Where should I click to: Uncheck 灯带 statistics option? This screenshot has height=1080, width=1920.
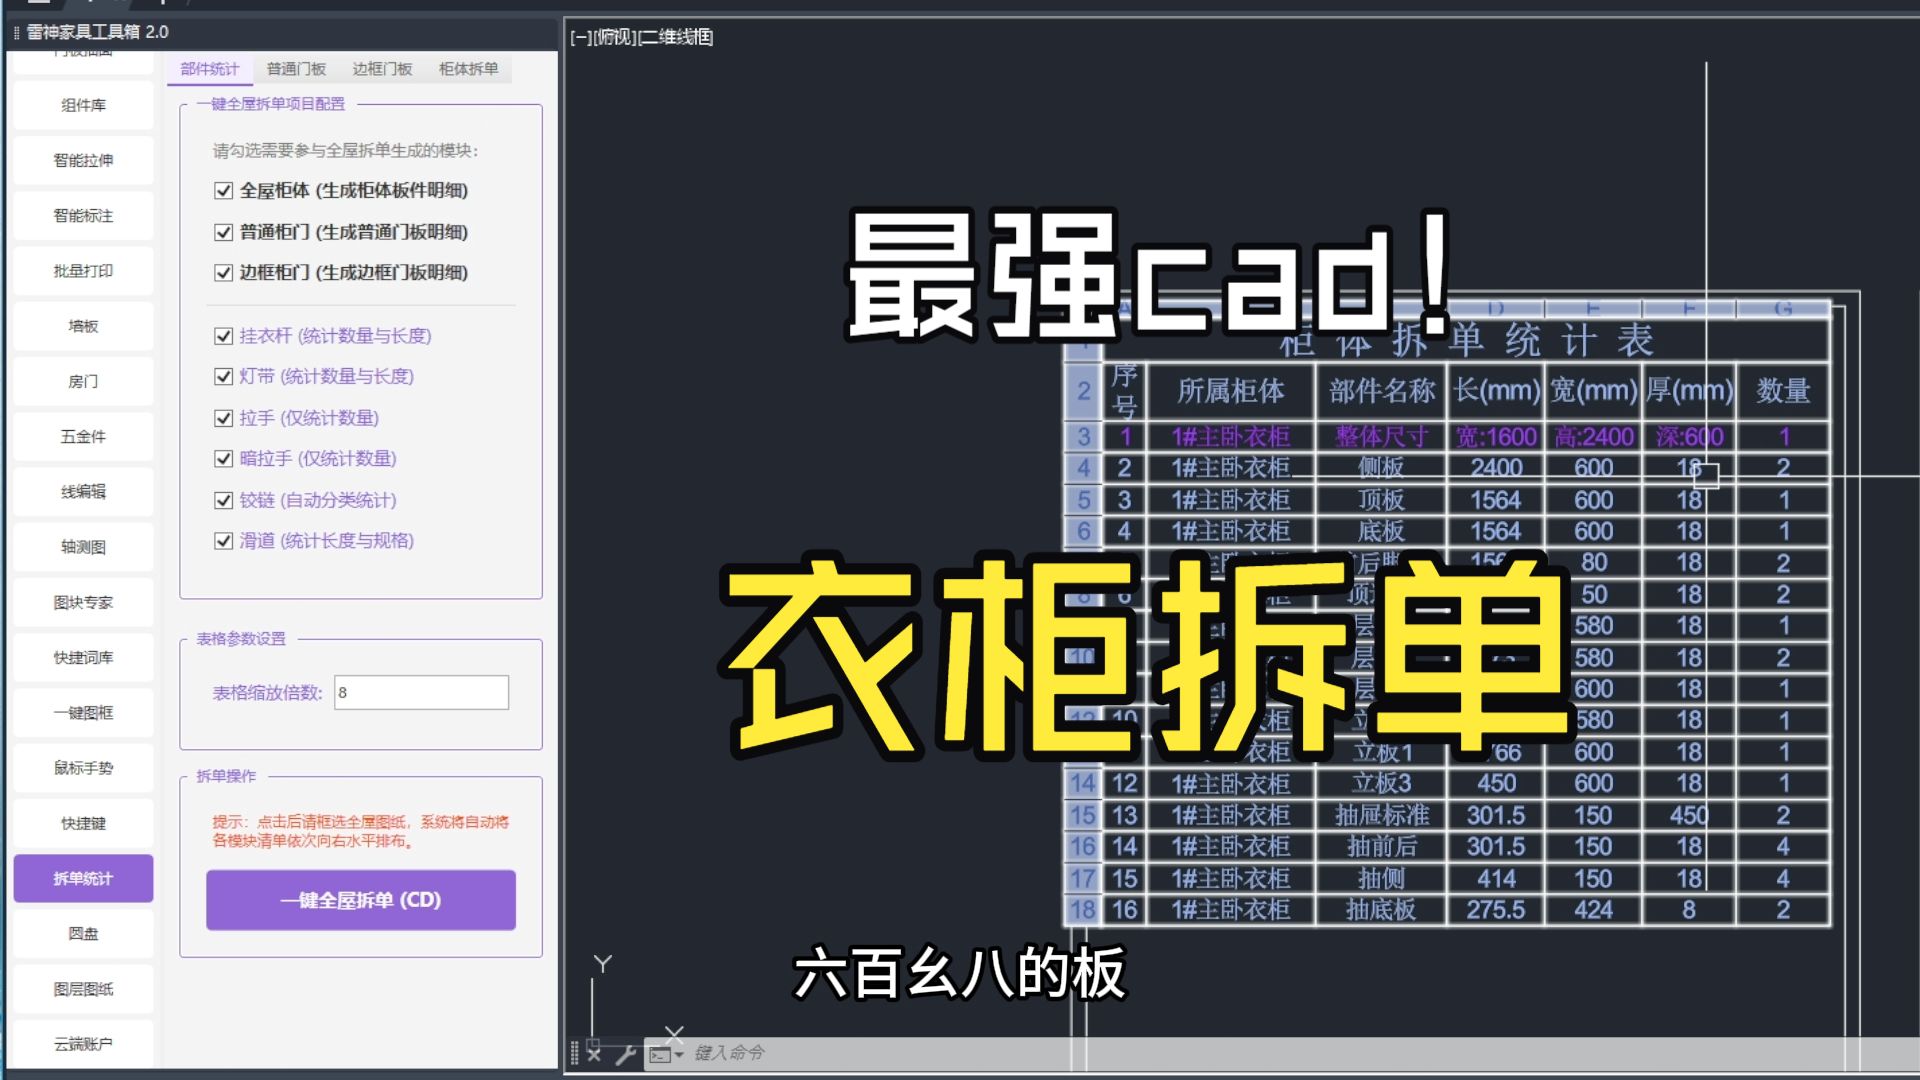pyautogui.click(x=224, y=377)
